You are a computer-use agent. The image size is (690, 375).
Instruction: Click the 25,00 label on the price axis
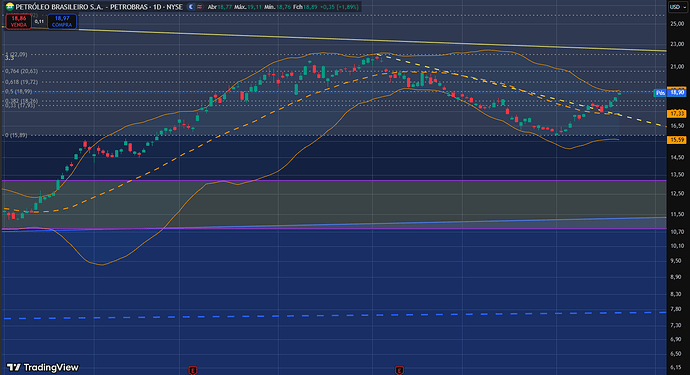click(x=677, y=24)
